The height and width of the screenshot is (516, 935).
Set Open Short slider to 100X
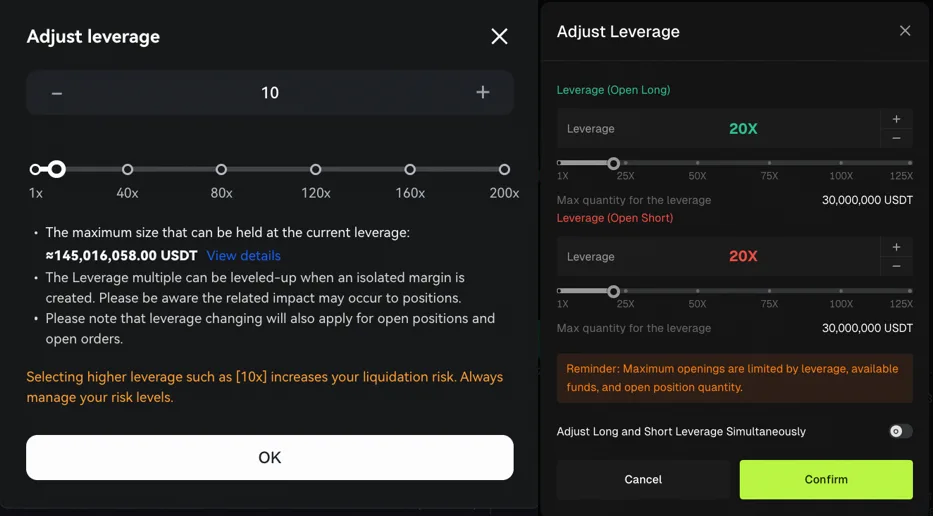[841, 291]
